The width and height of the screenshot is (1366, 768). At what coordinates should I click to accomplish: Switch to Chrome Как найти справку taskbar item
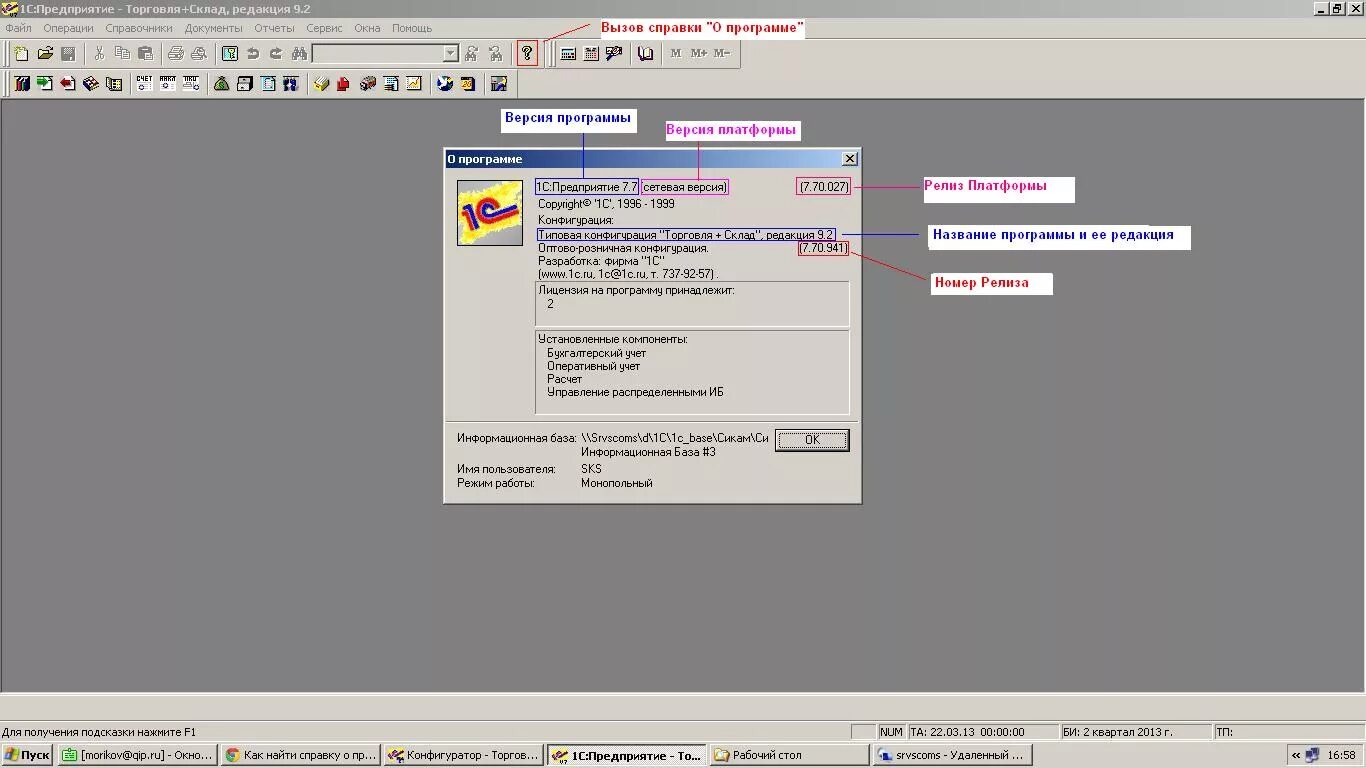[x=300, y=756]
